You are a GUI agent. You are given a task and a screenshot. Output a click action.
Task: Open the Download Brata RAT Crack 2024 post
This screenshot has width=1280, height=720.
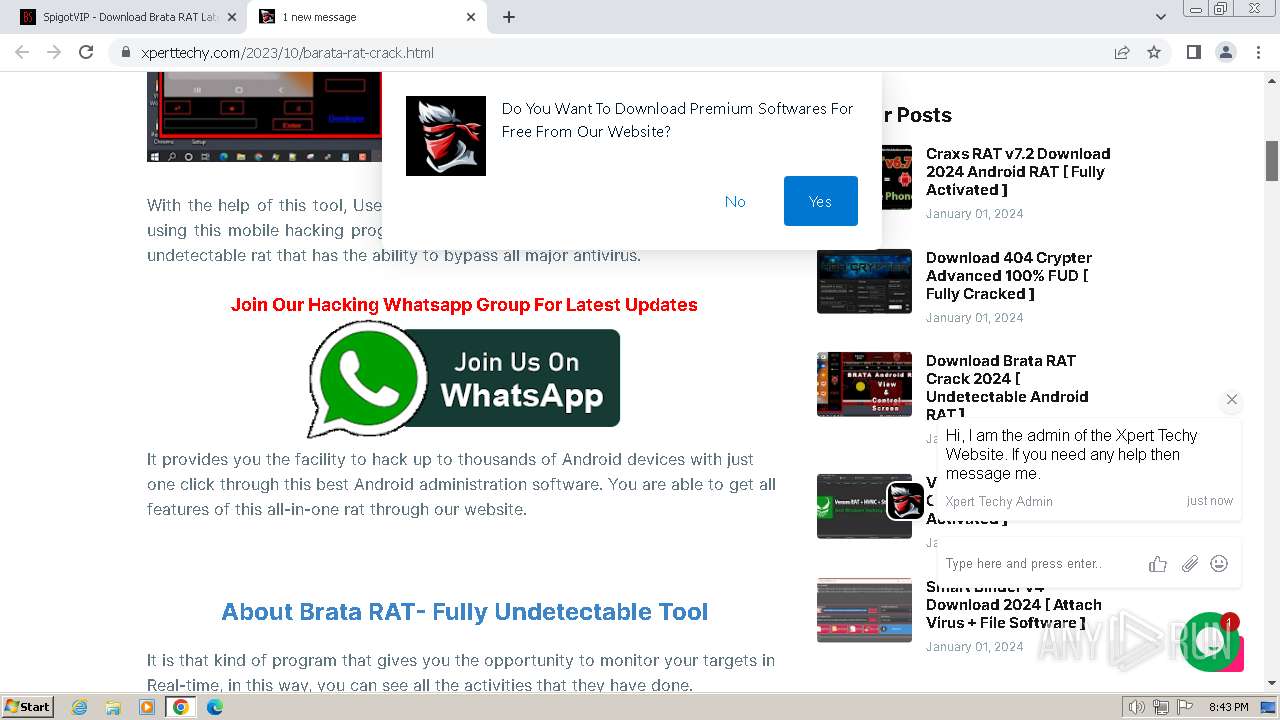pyautogui.click(x=1007, y=387)
